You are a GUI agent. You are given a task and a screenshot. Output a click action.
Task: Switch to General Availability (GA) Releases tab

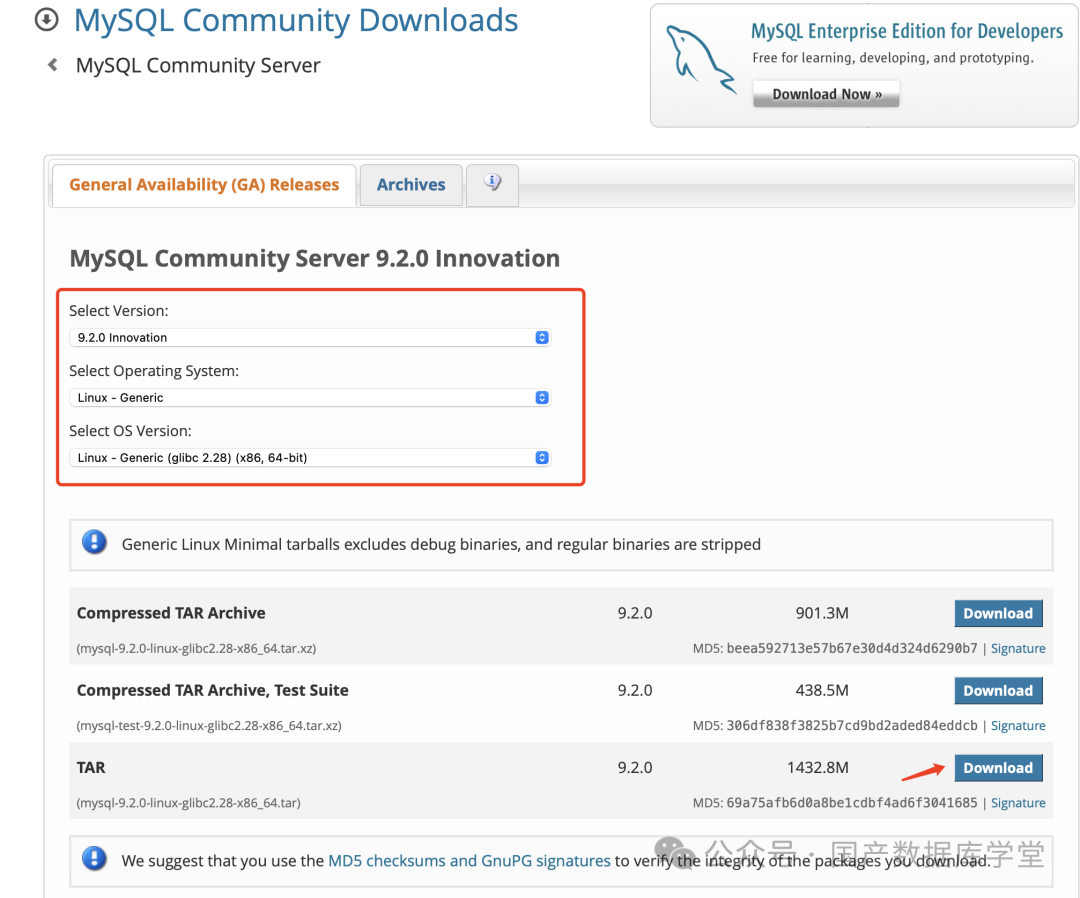click(x=204, y=185)
